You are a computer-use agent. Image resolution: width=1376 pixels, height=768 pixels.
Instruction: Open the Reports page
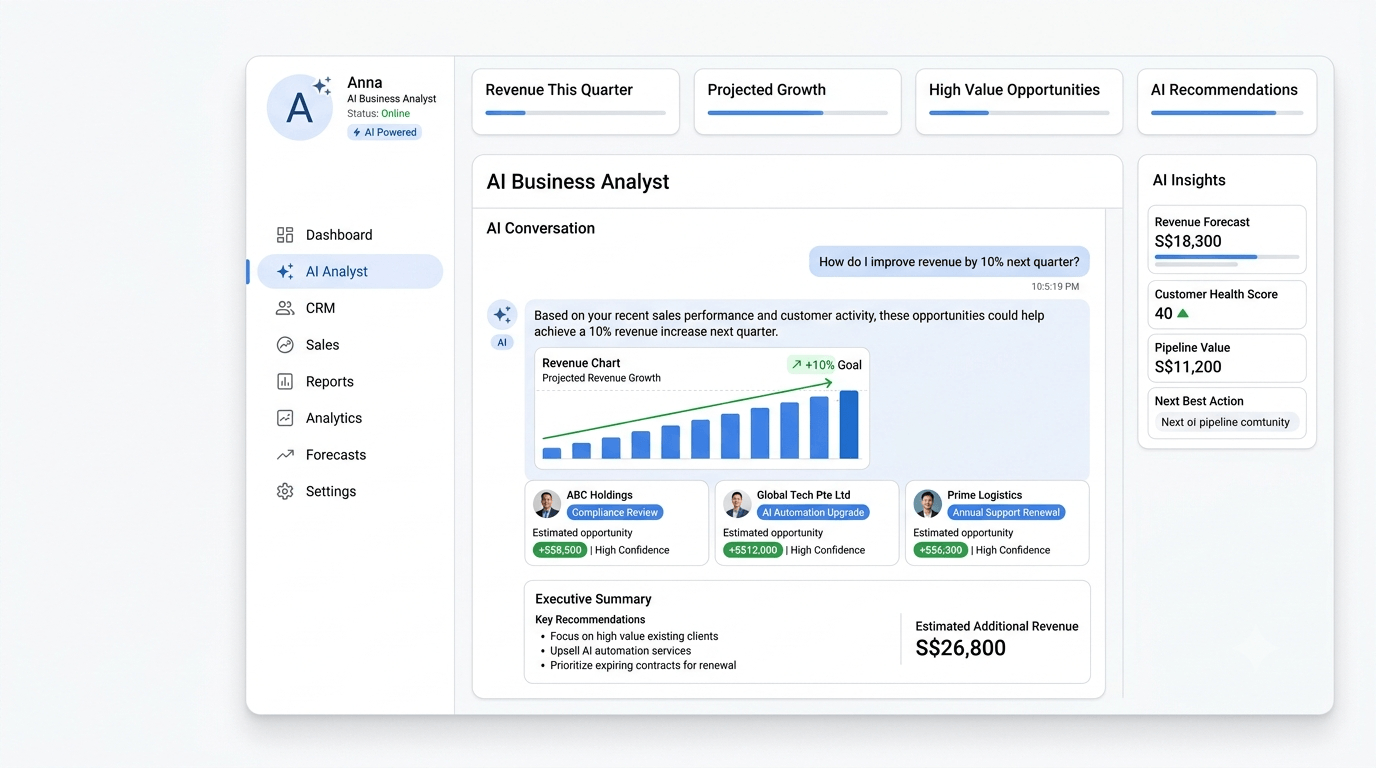tap(350, 382)
